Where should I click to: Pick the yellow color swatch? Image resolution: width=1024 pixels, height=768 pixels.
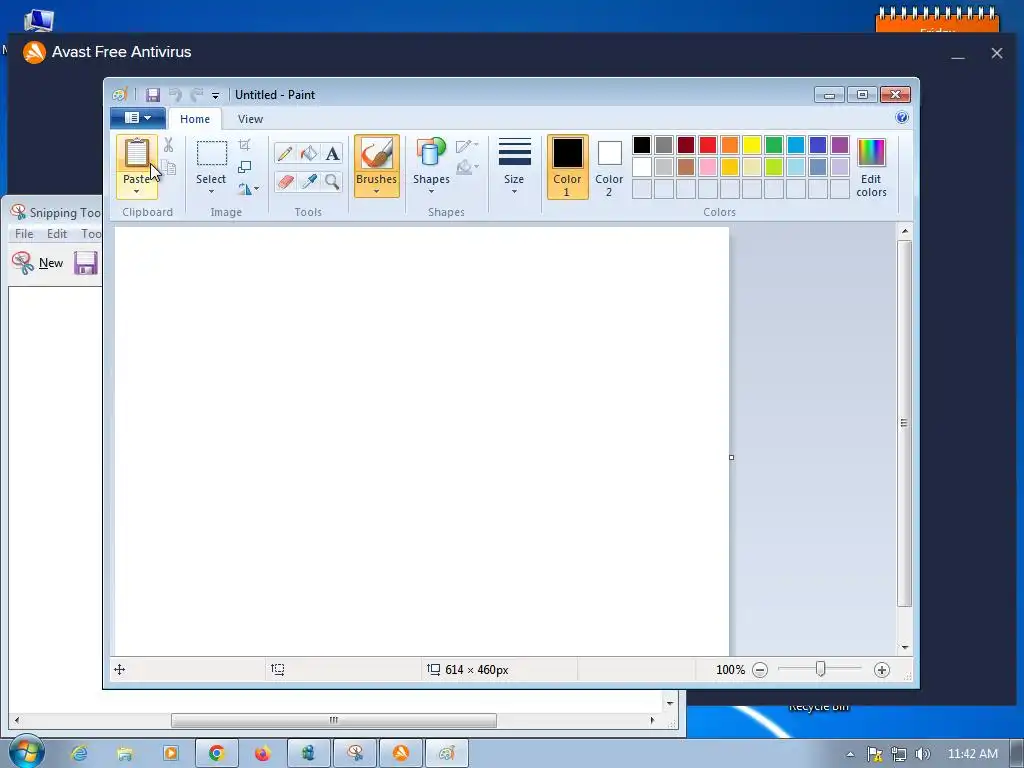pos(752,144)
